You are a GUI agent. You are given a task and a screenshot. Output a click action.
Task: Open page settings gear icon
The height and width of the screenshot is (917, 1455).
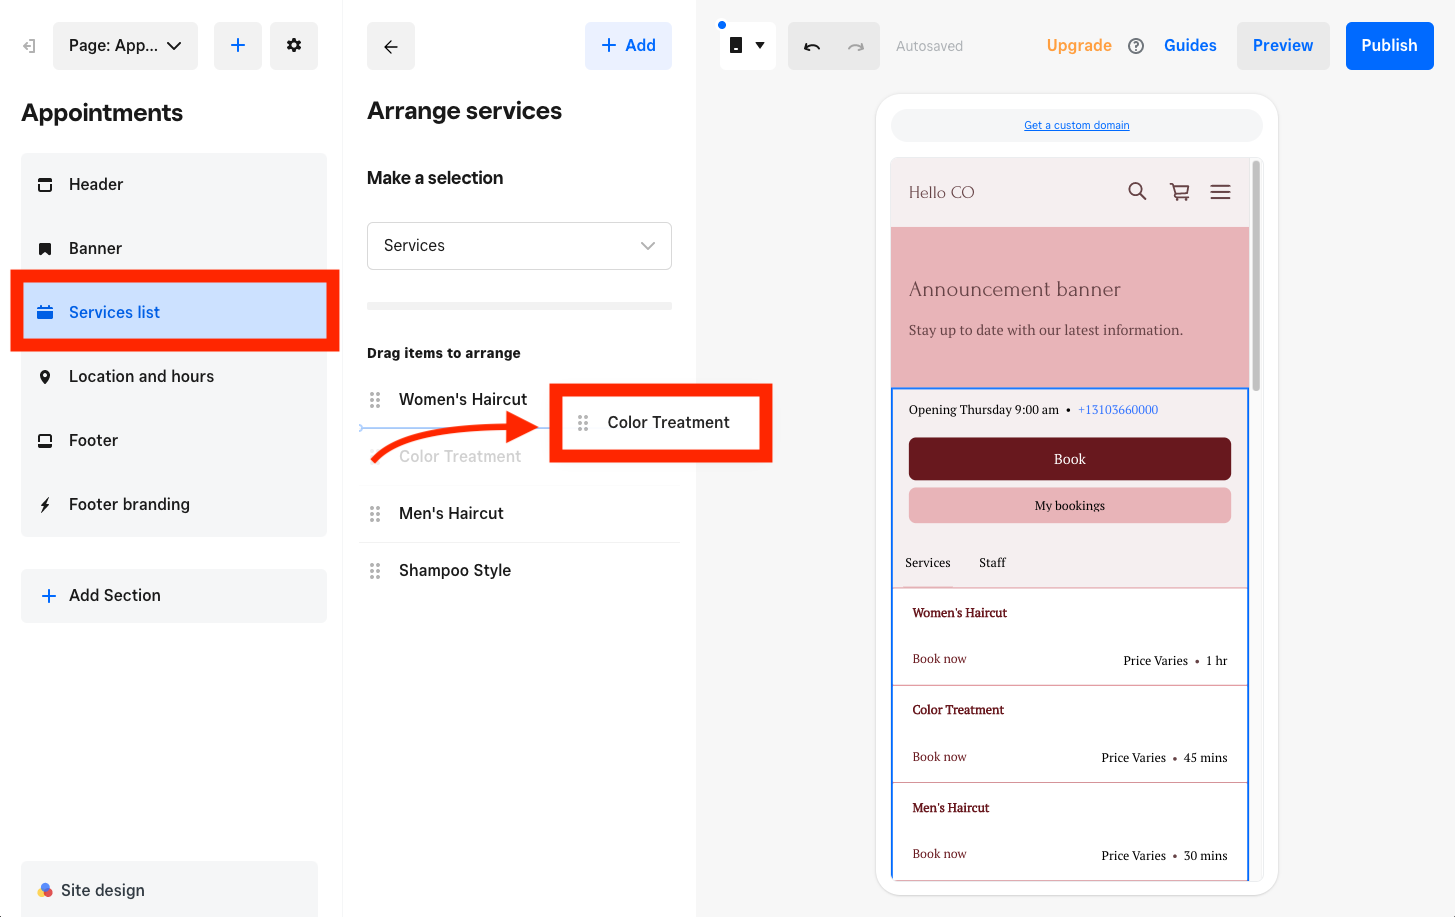click(294, 46)
